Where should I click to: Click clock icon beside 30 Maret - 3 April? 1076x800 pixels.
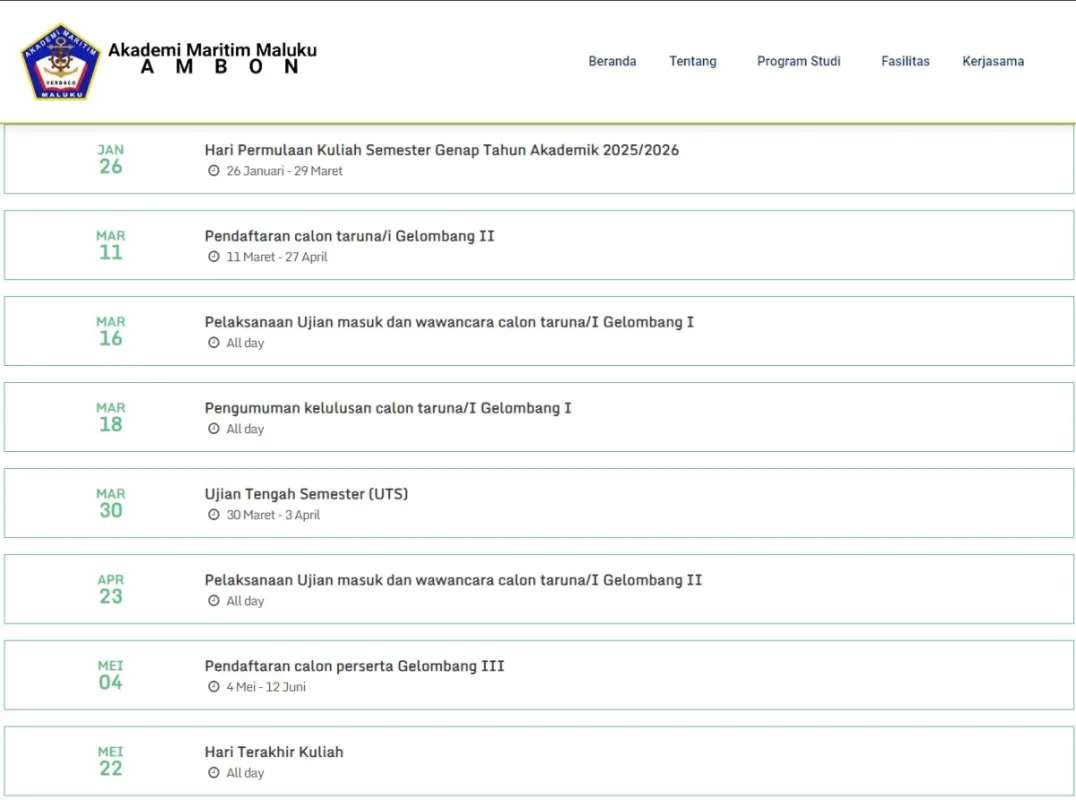pyautogui.click(x=213, y=515)
